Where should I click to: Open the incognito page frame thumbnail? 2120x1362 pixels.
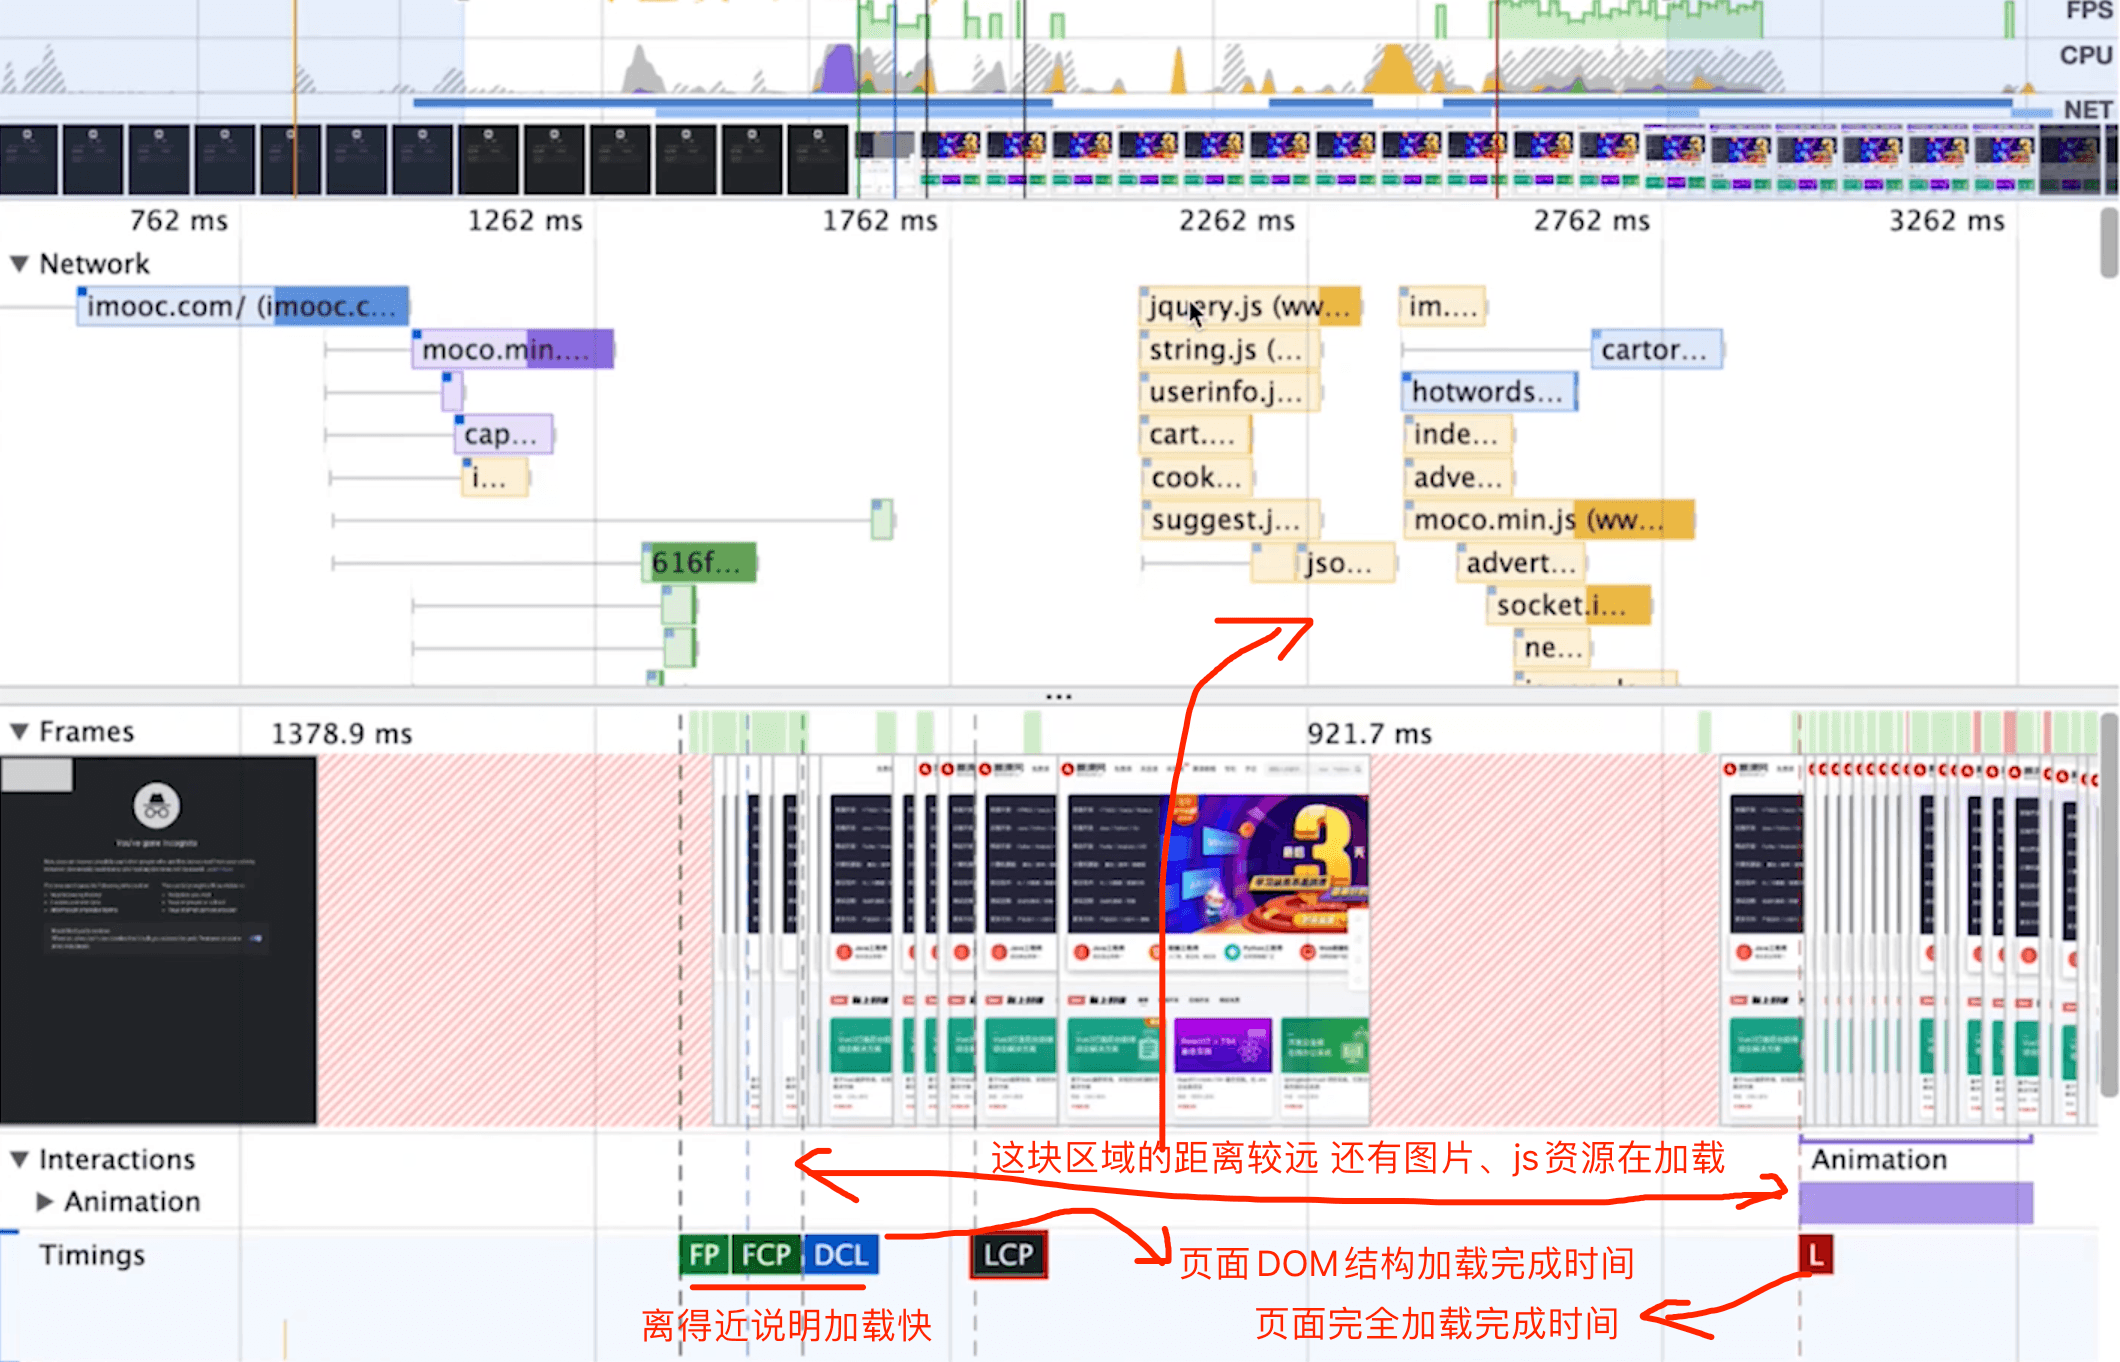point(158,940)
